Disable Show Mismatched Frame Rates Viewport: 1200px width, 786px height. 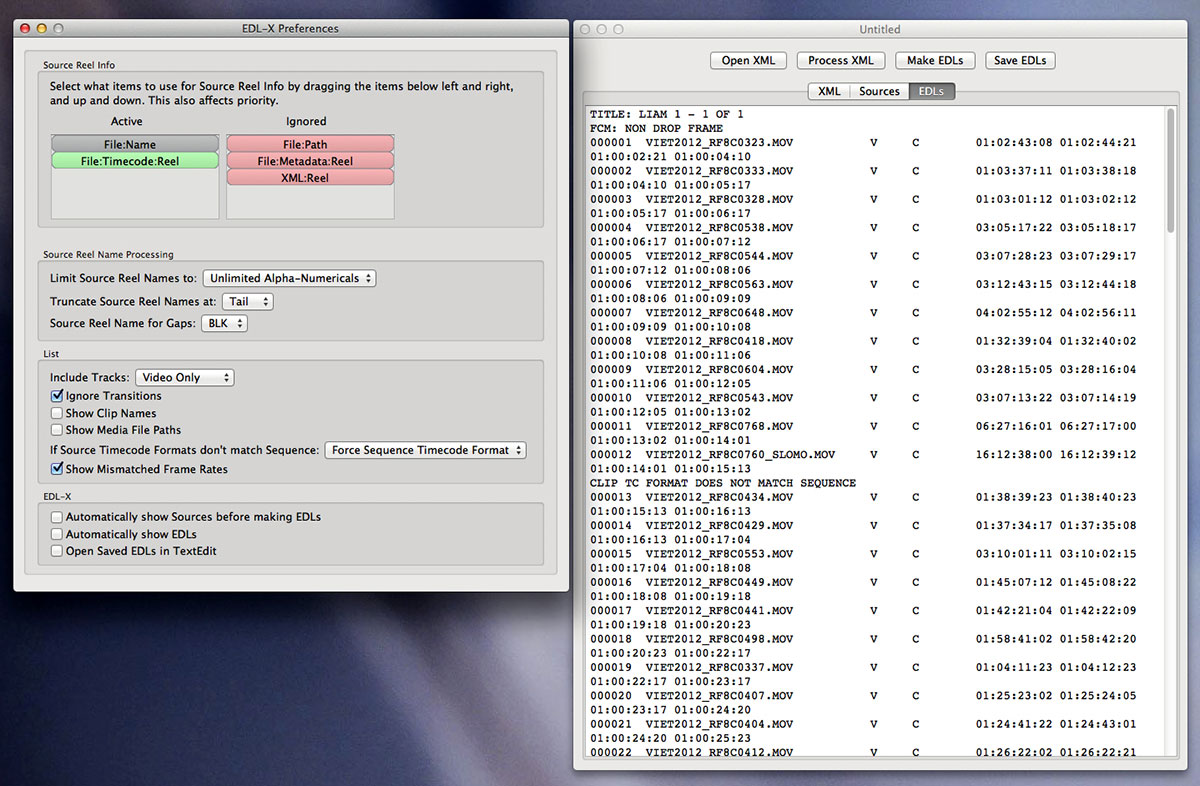pos(57,469)
